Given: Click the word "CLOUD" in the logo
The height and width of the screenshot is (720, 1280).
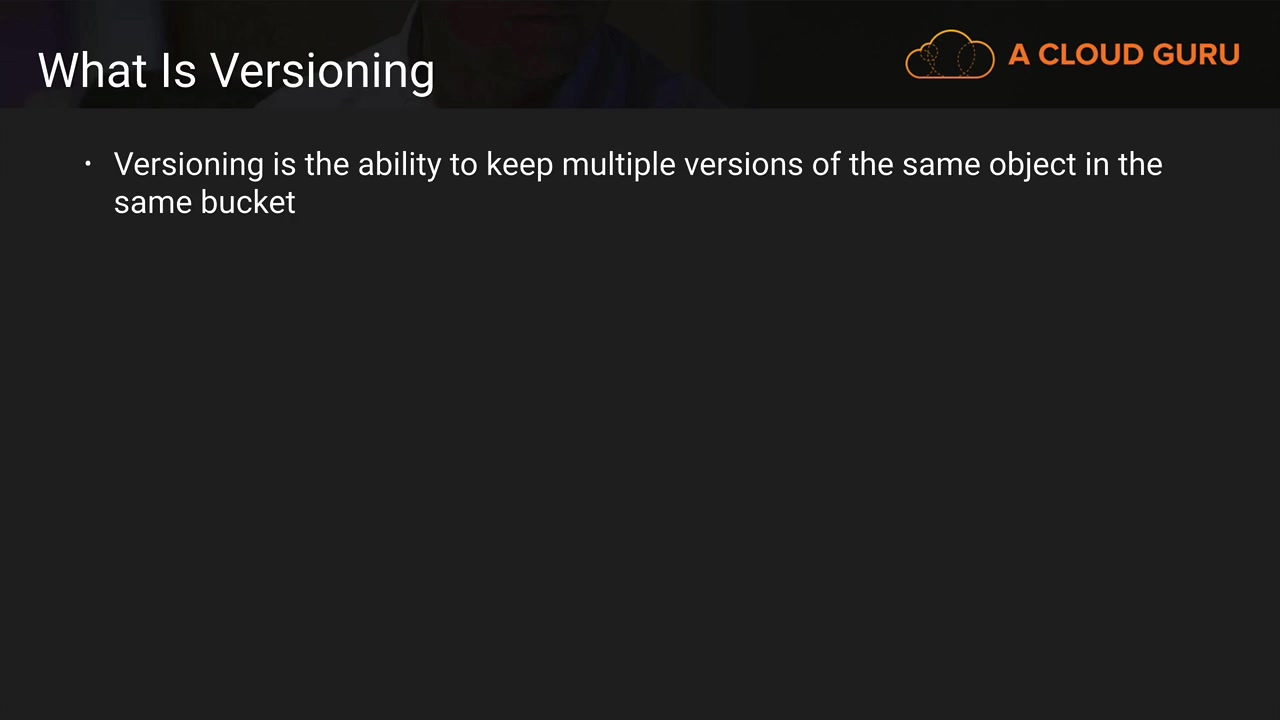Looking at the screenshot, I should 1089,55.
